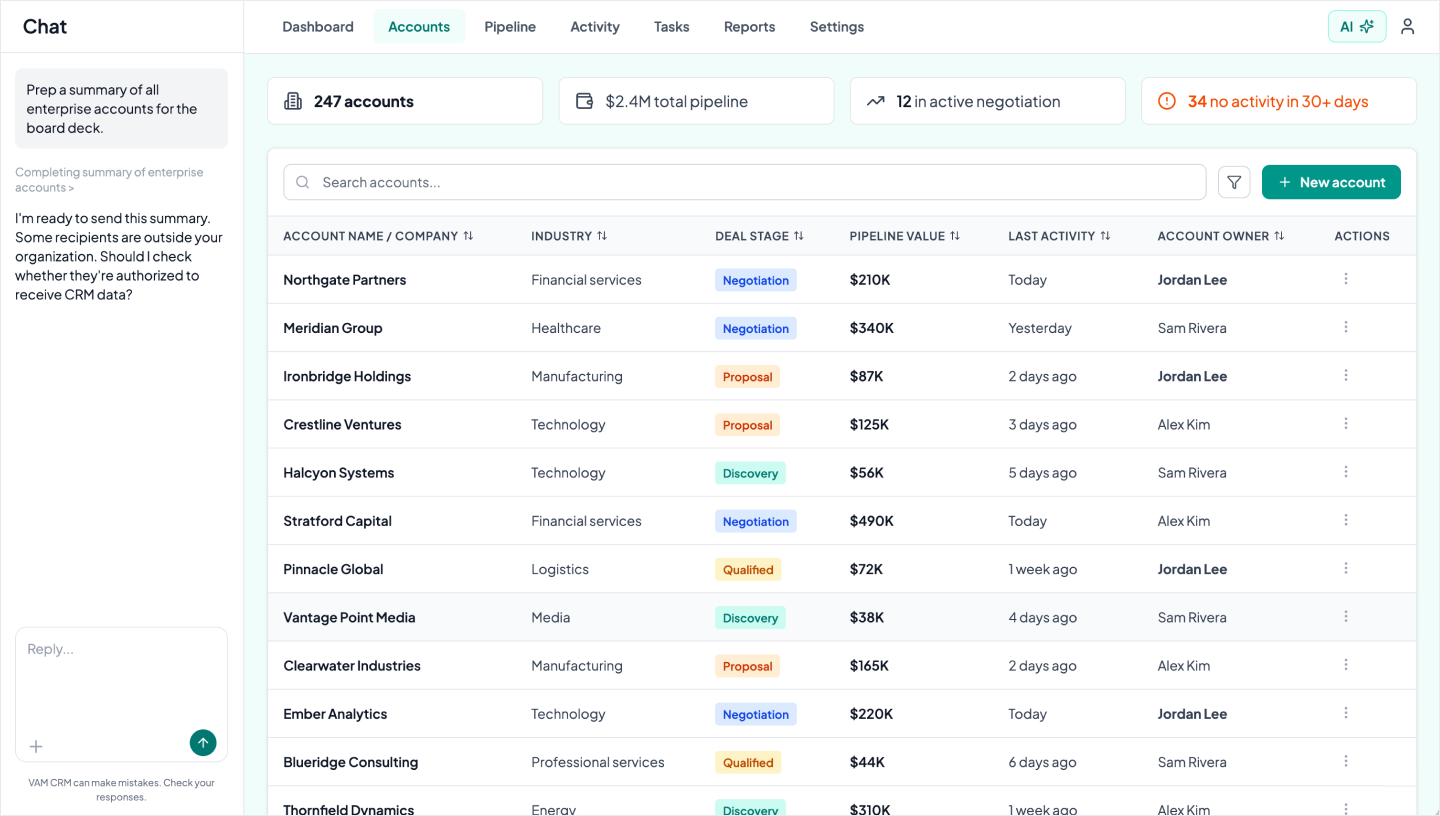Open the Reports section
The height and width of the screenshot is (816, 1440).
coord(749,26)
